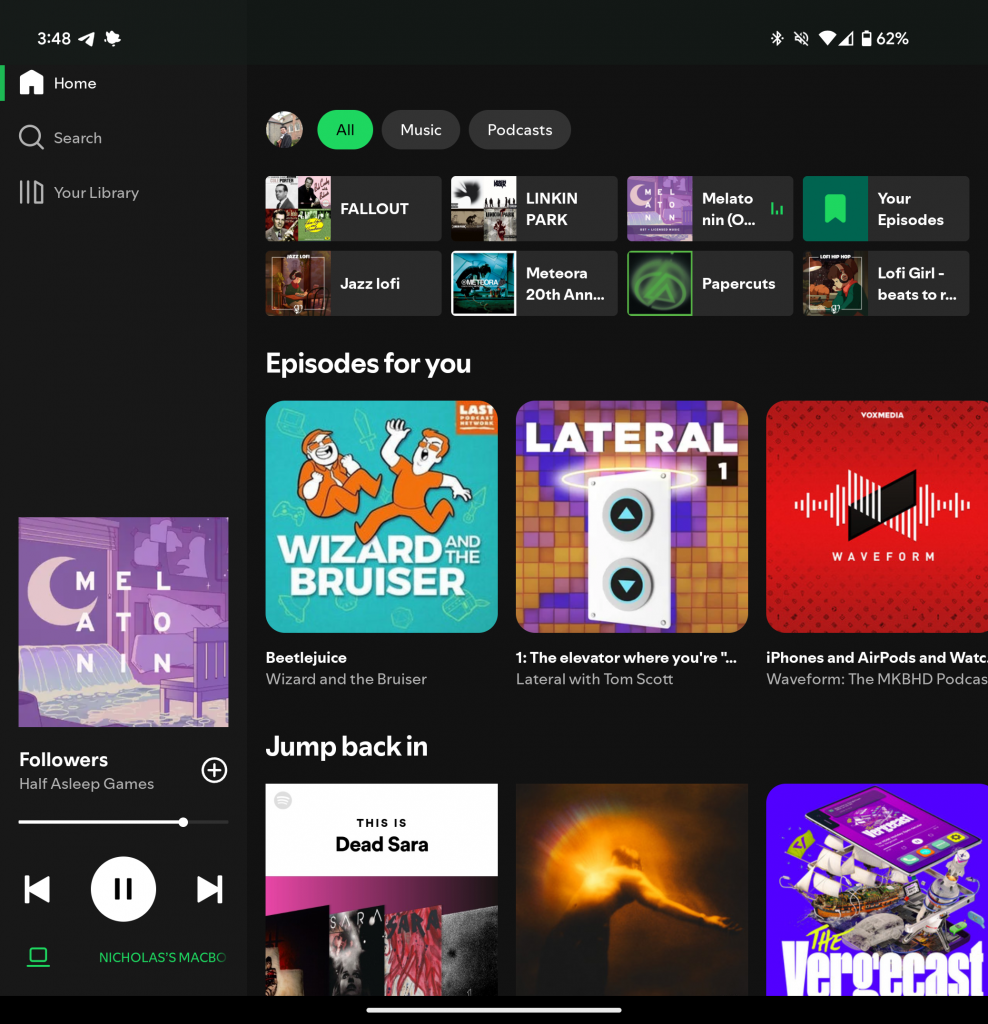Open Wizard and the Bruiser cover
Viewport: 988px width, 1024px height.
click(381, 517)
